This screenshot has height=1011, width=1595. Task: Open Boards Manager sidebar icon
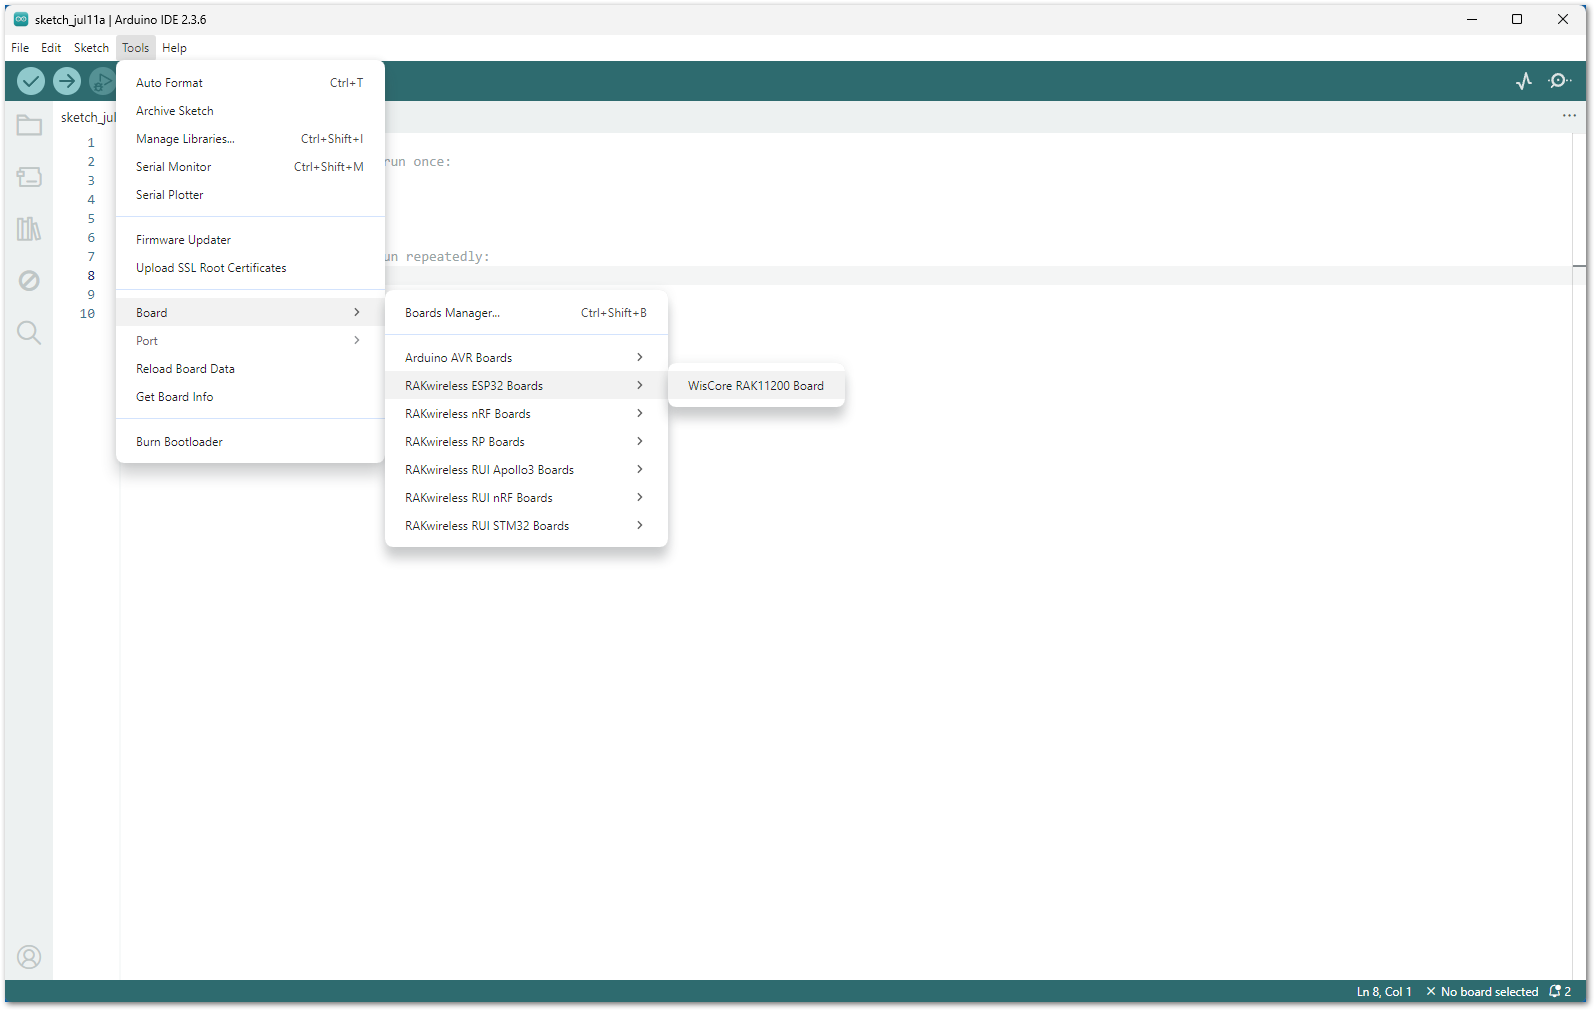(29, 177)
